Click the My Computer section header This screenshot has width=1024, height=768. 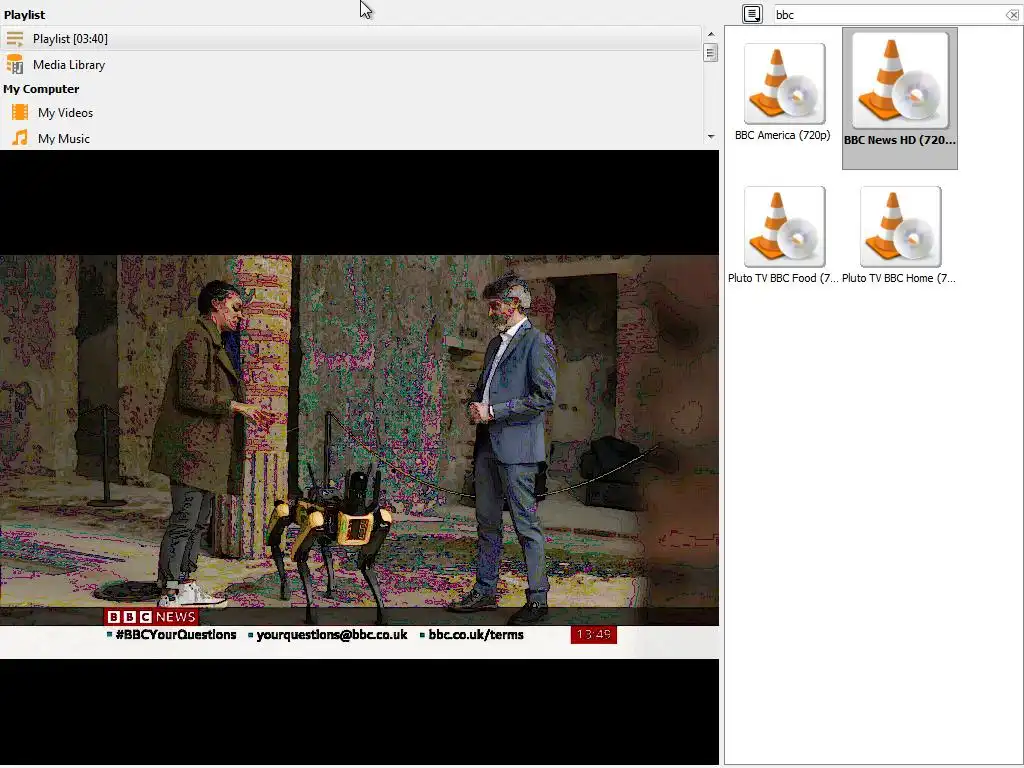pyautogui.click(x=41, y=89)
